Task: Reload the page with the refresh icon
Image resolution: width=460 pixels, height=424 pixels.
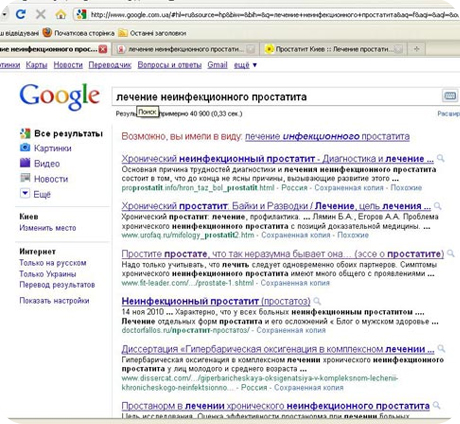Action: click(21, 14)
